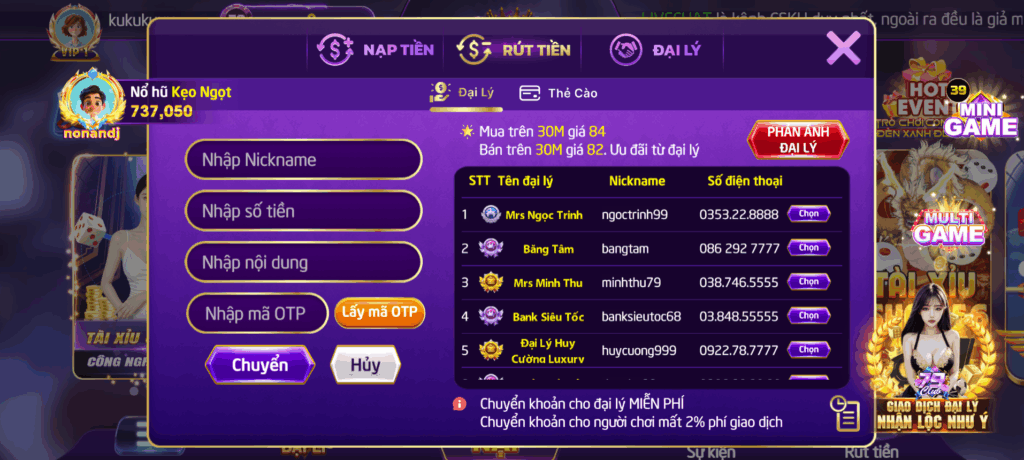Open the Đại Lý top tab

[655, 50]
